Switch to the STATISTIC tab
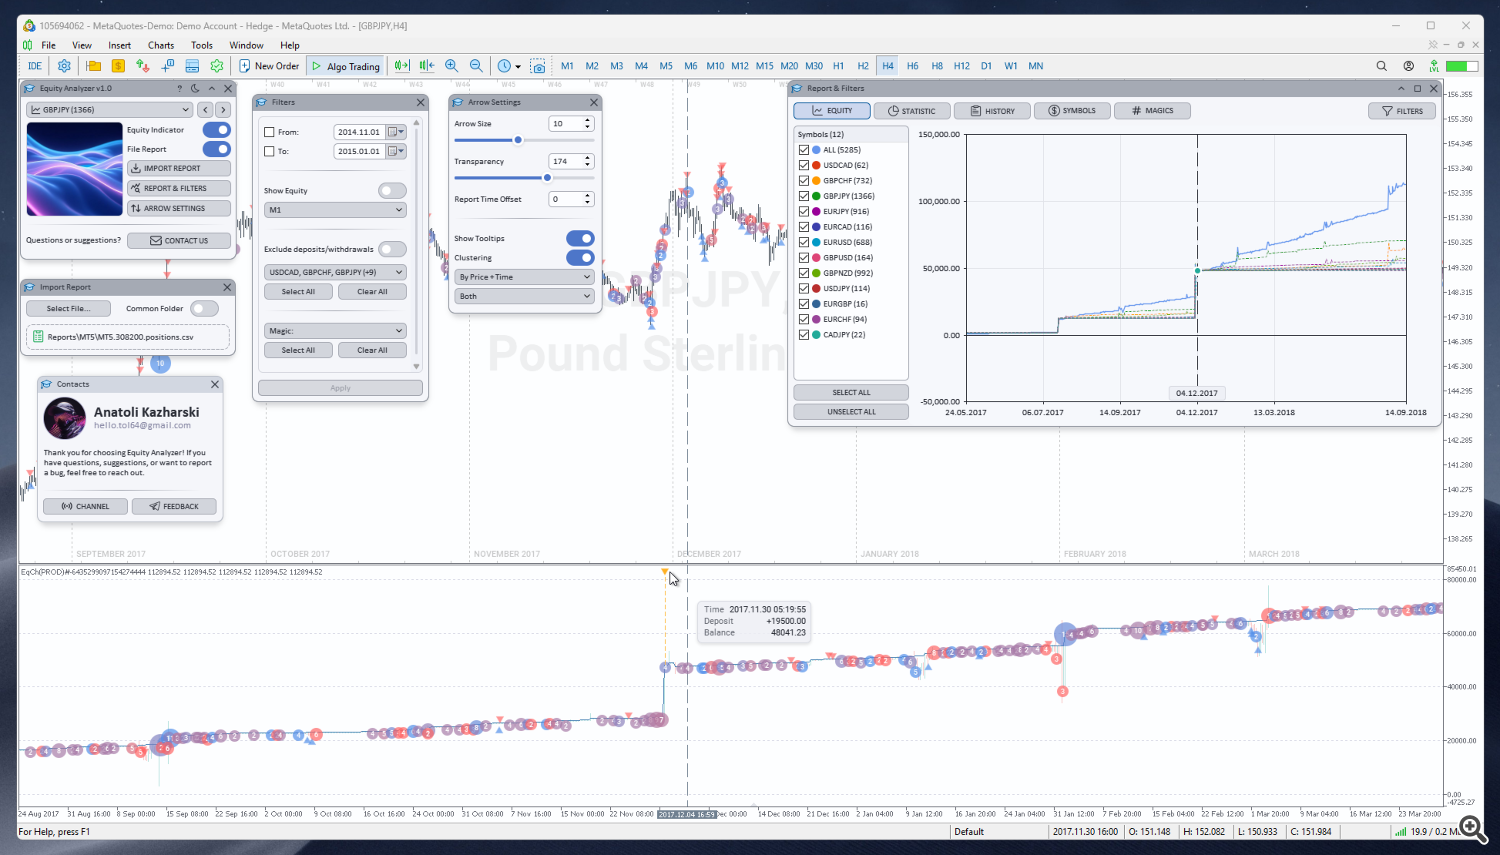Image resolution: width=1500 pixels, height=855 pixels. (912, 111)
